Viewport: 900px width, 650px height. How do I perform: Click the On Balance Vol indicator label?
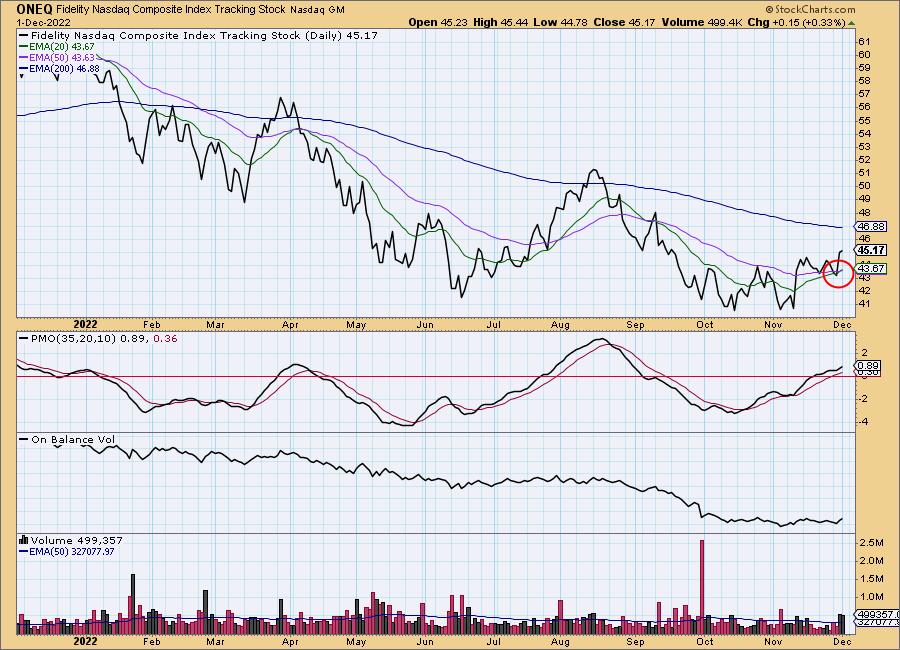point(73,440)
